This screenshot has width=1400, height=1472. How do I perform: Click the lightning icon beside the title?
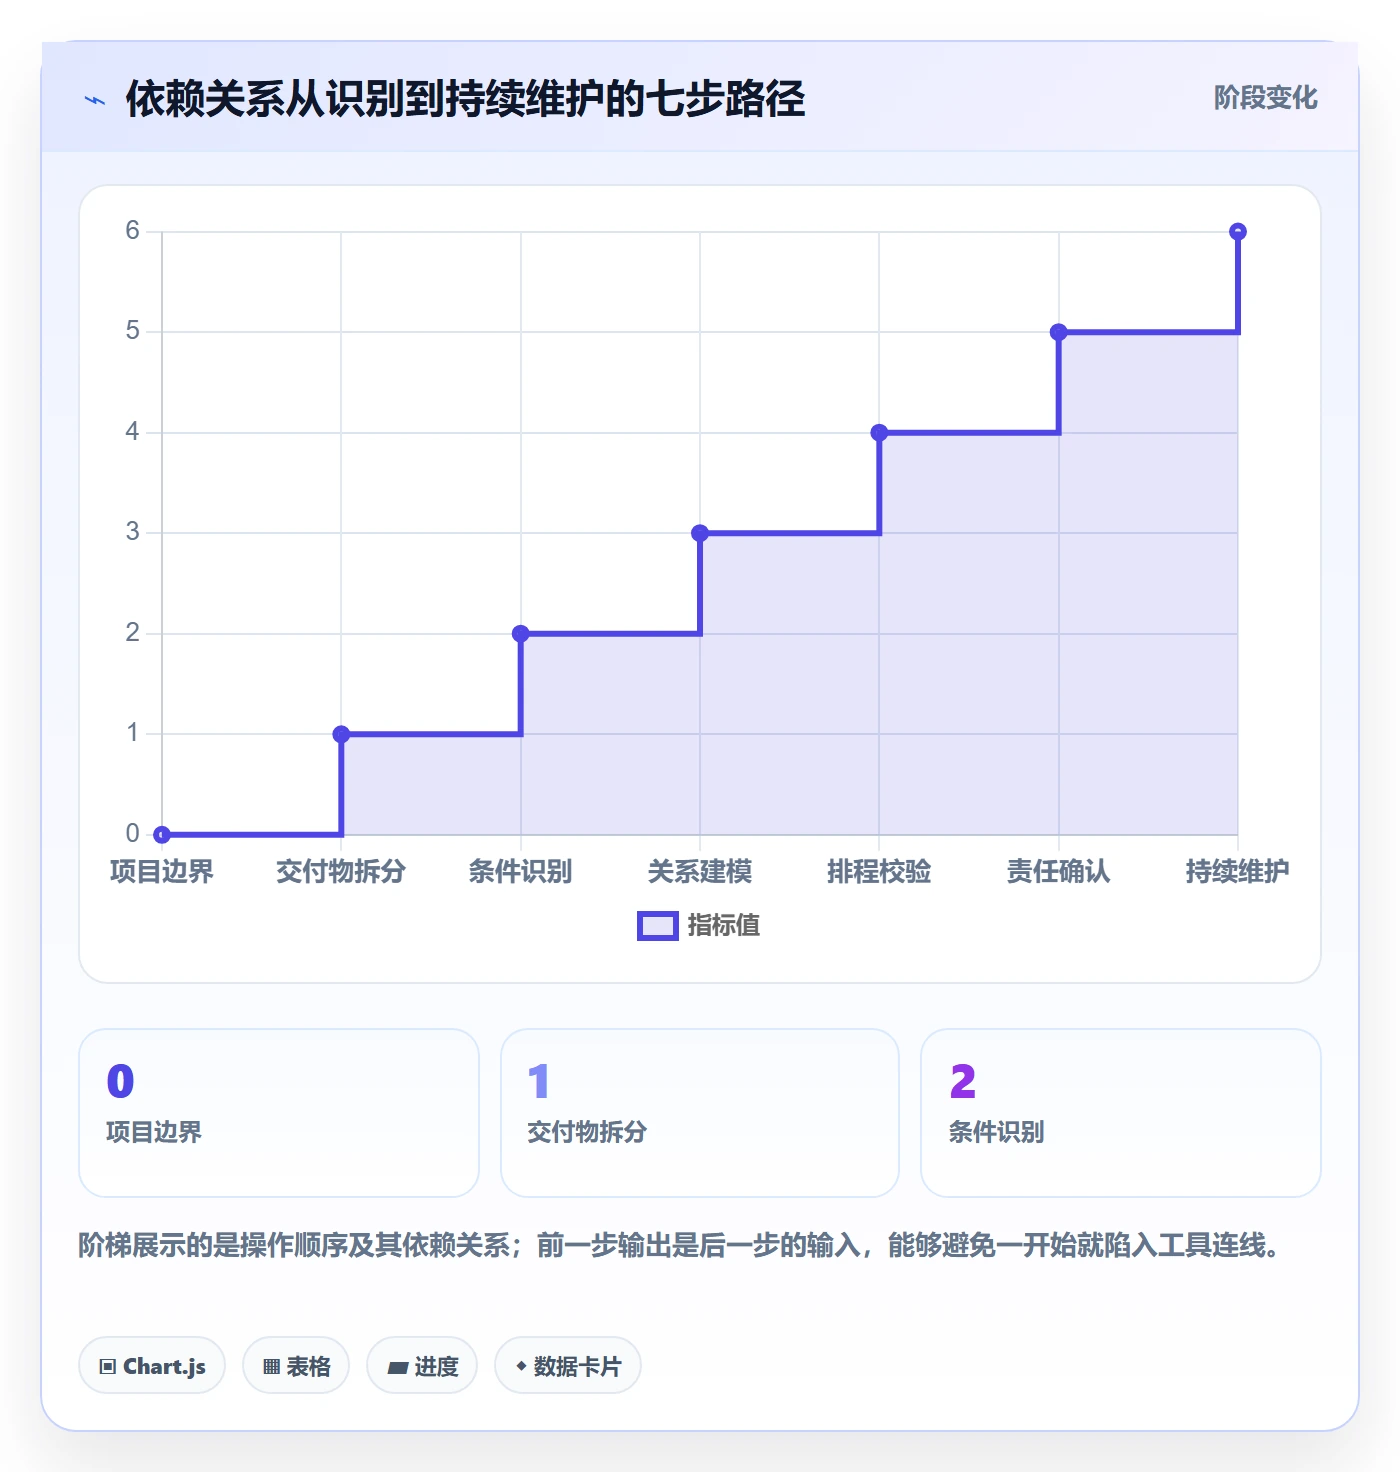coord(95,100)
